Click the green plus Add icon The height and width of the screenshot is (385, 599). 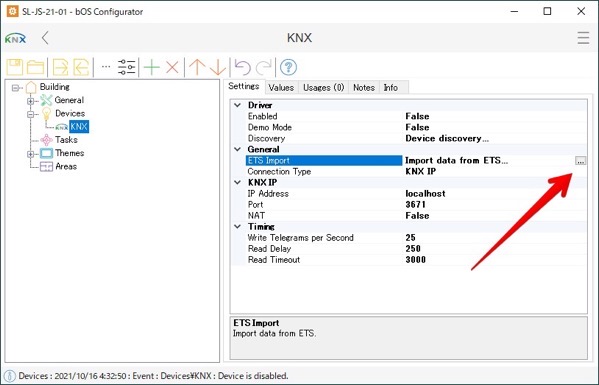pos(152,67)
